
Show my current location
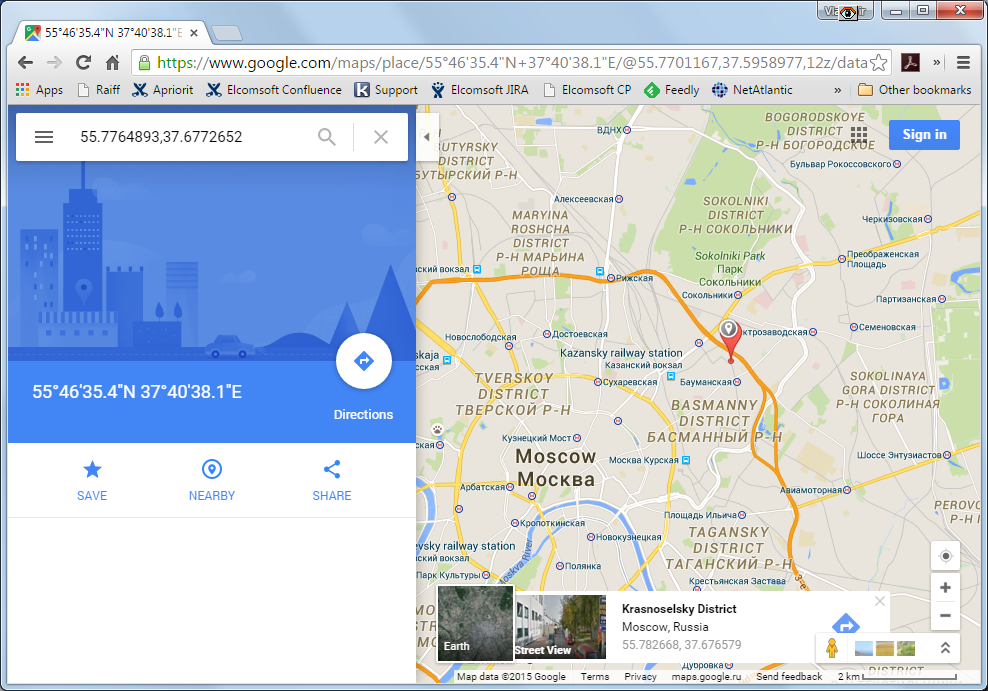[945, 556]
